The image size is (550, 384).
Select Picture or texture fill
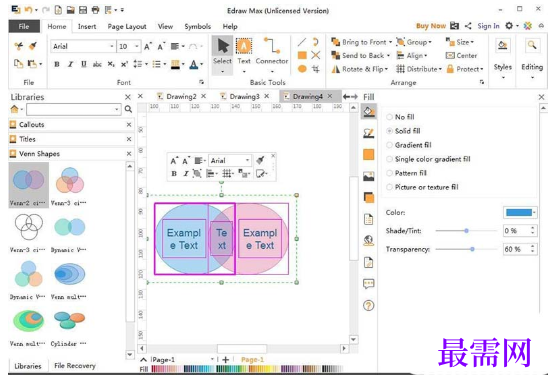(422, 187)
